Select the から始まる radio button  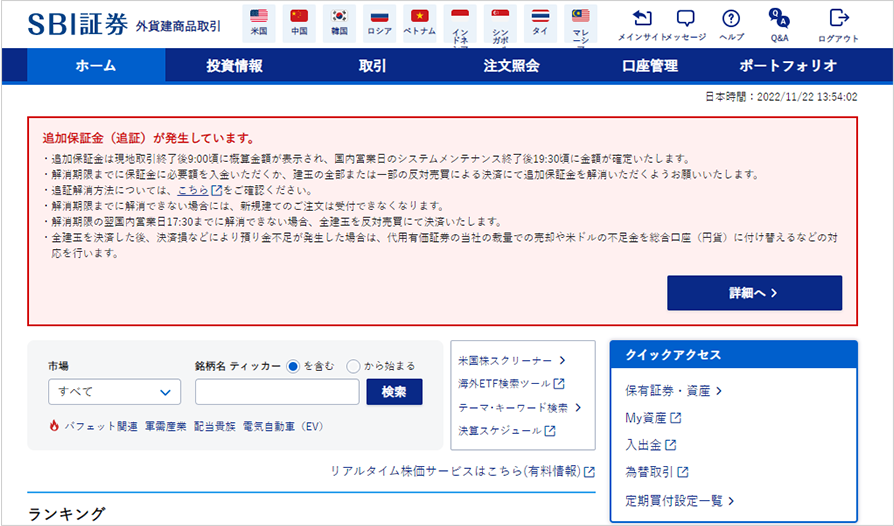353,366
